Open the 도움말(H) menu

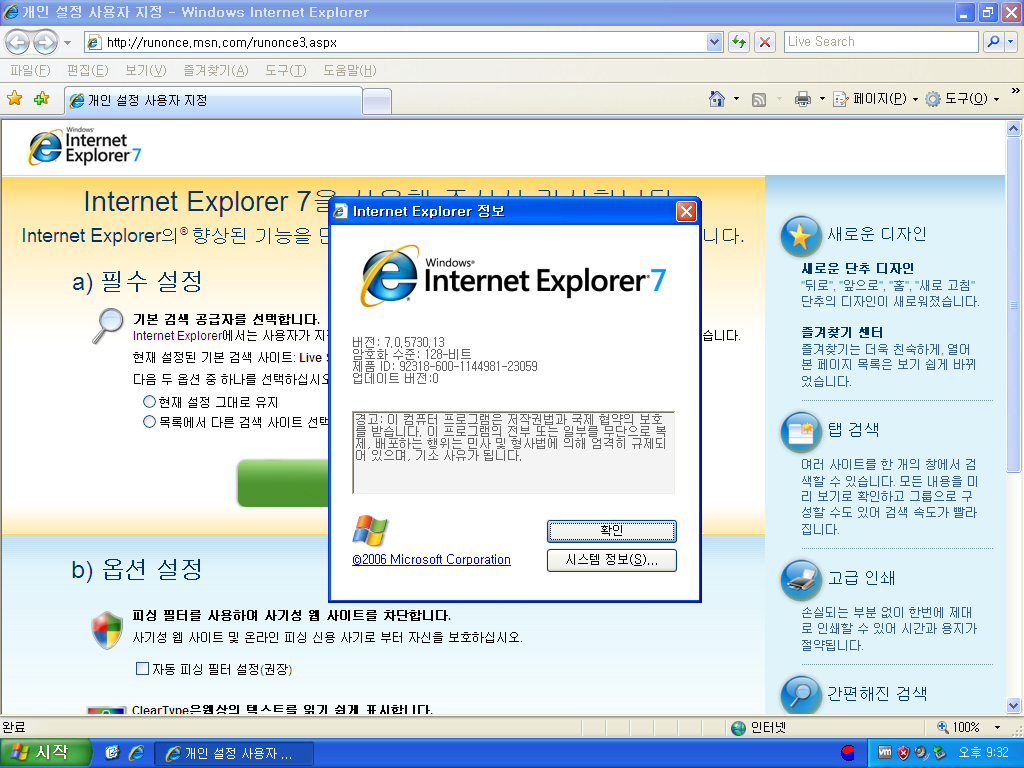pyautogui.click(x=349, y=70)
